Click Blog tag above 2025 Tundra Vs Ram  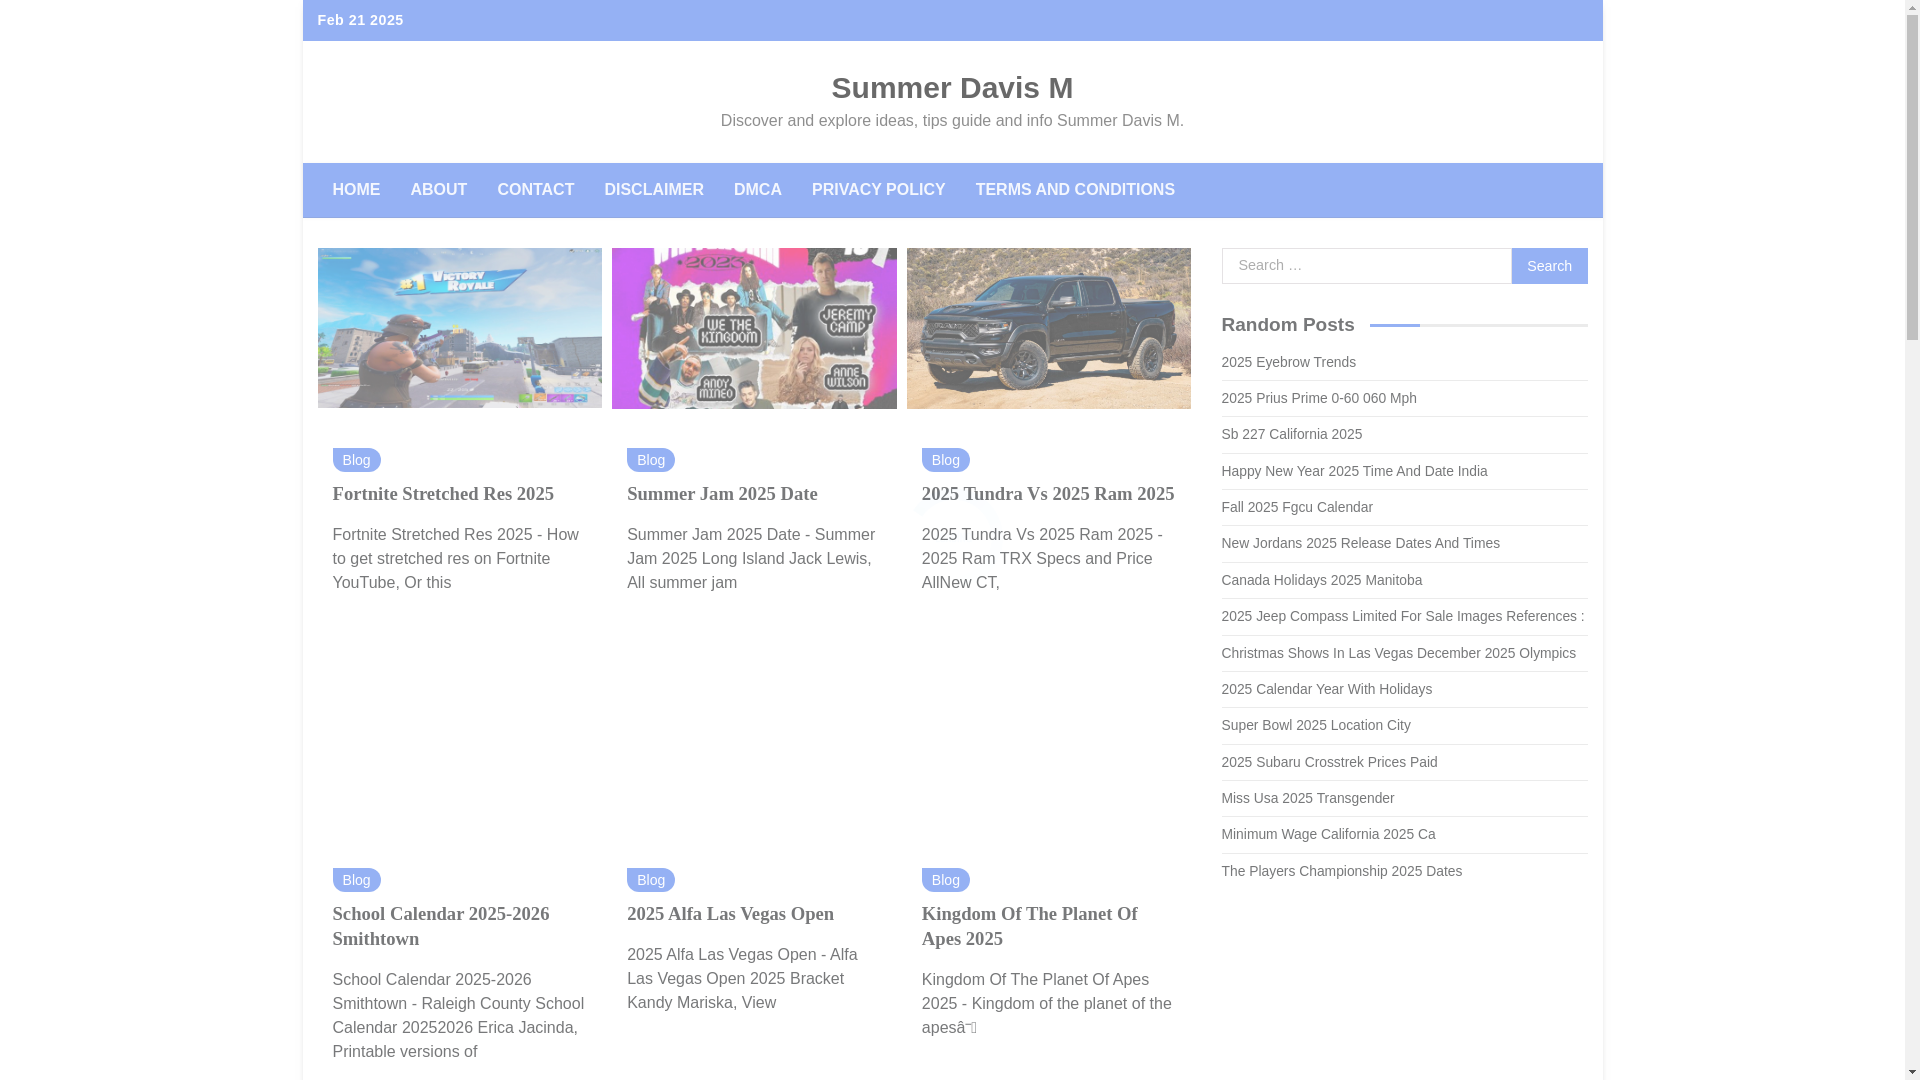945,460
